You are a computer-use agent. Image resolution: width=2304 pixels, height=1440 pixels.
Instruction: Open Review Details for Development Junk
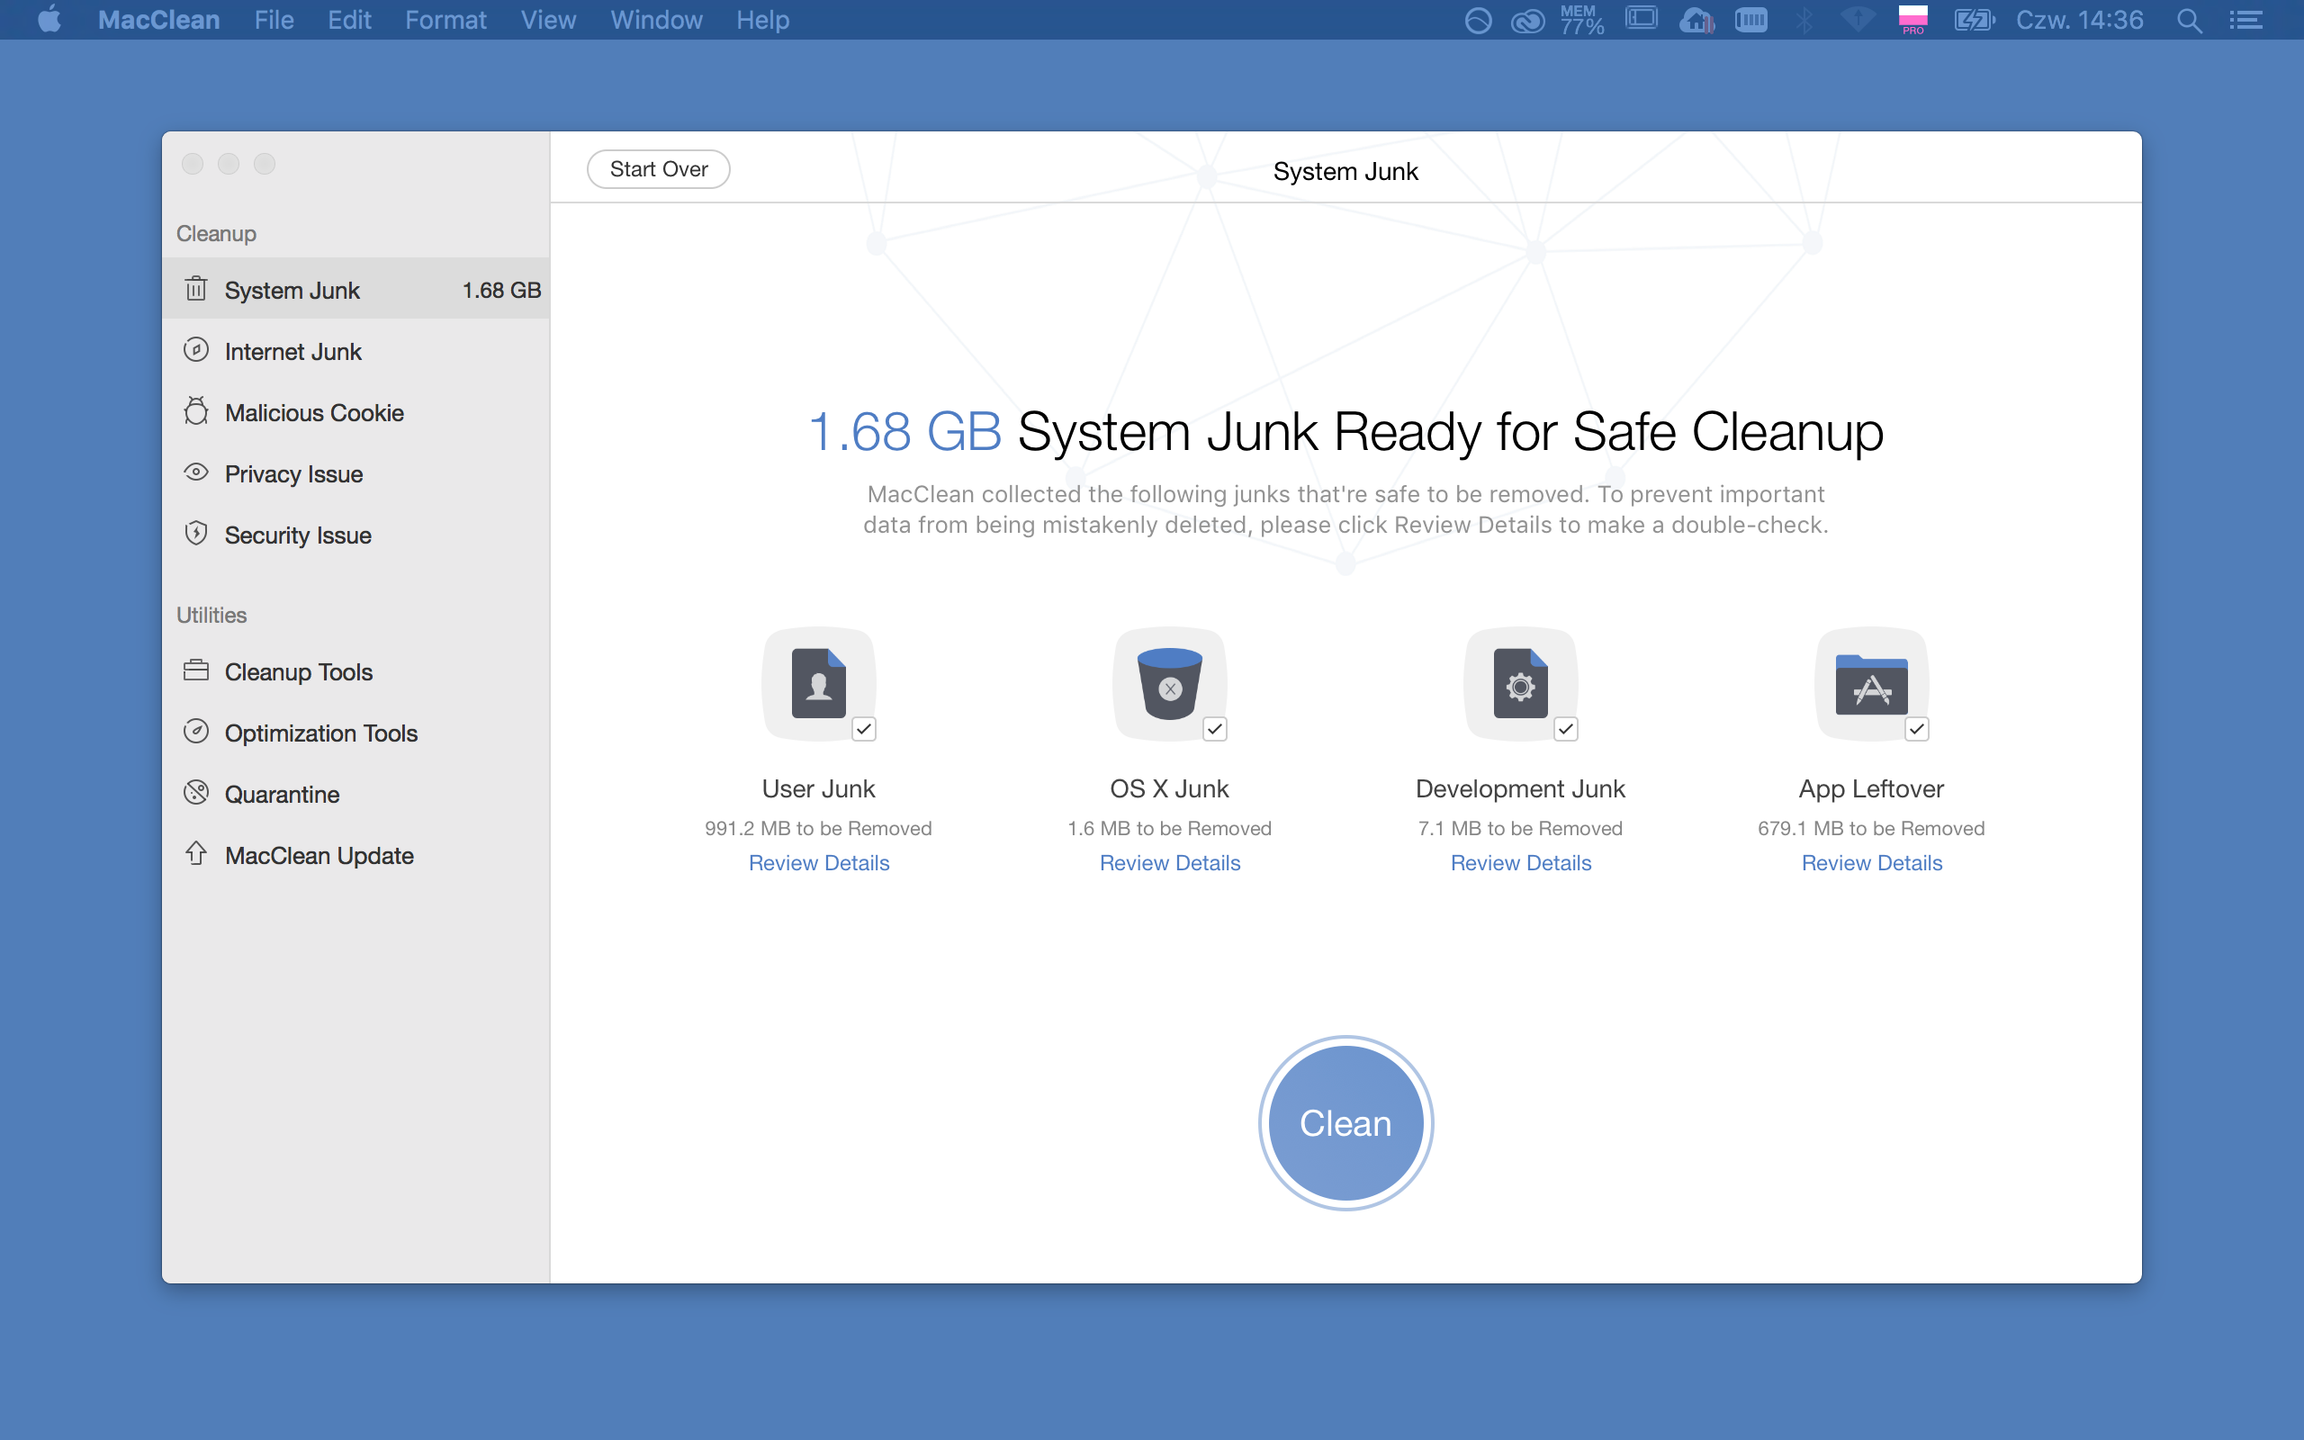click(1520, 862)
